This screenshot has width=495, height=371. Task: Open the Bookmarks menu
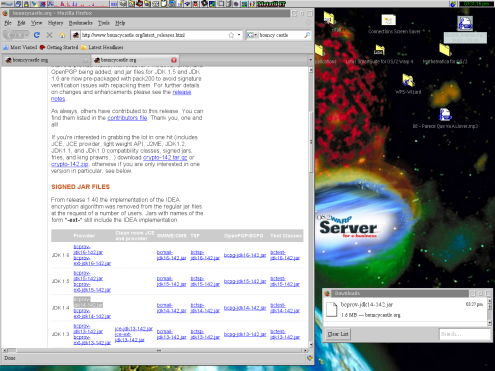pyautogui.click(x=80, y=23)
